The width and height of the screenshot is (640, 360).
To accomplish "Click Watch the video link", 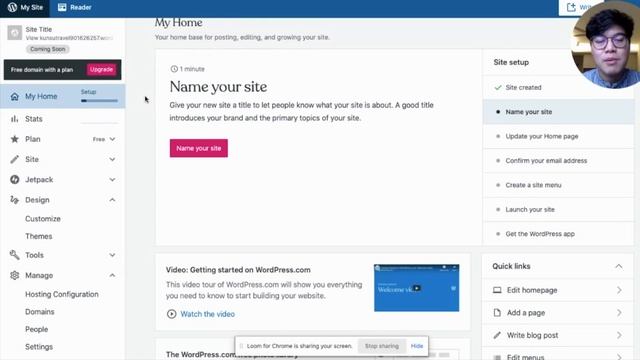I will coord(207,314).
